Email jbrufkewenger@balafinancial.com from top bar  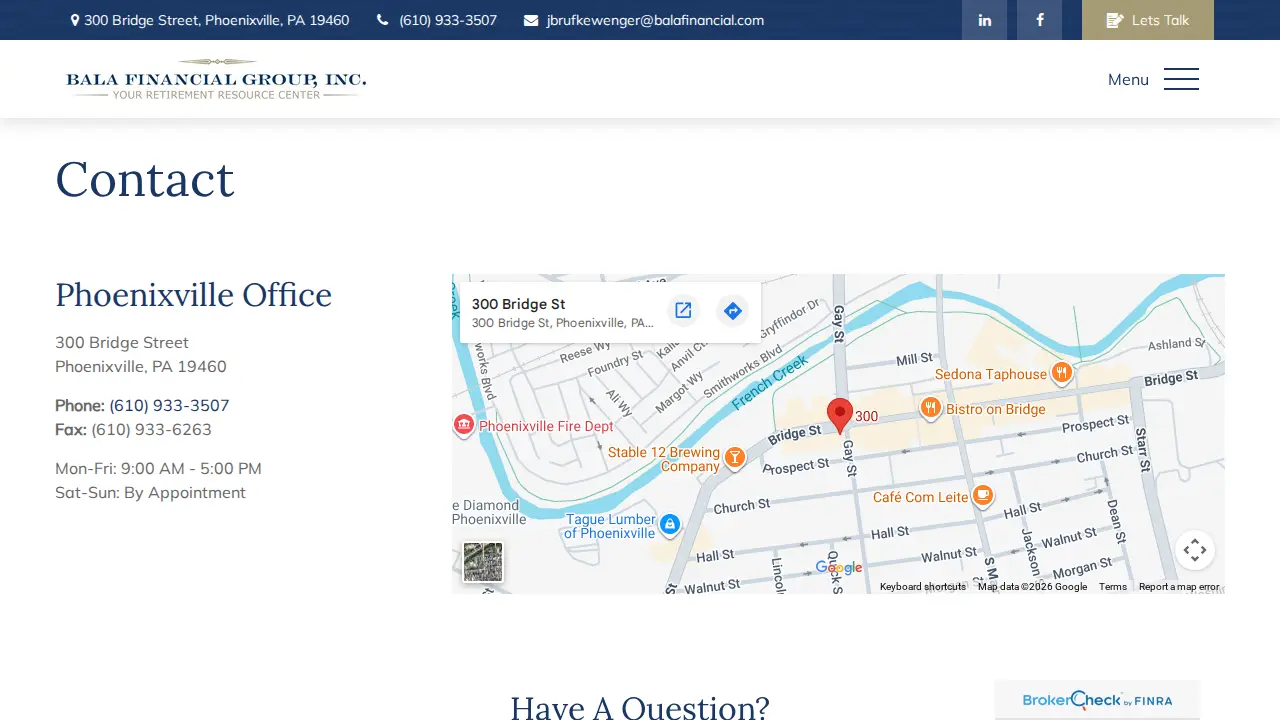644,20
